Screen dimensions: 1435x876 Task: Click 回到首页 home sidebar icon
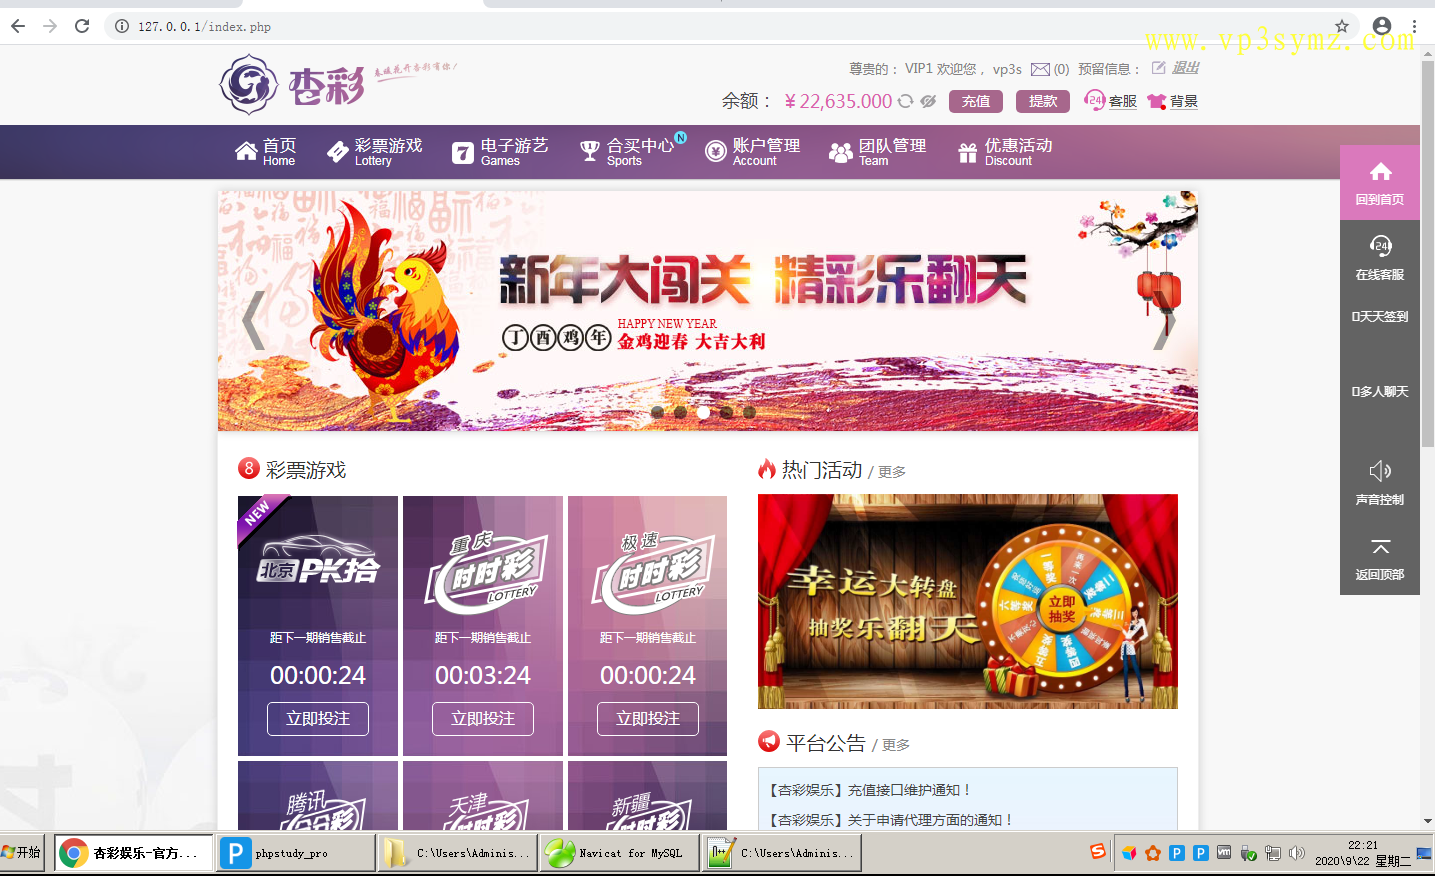coord(1380,183)
